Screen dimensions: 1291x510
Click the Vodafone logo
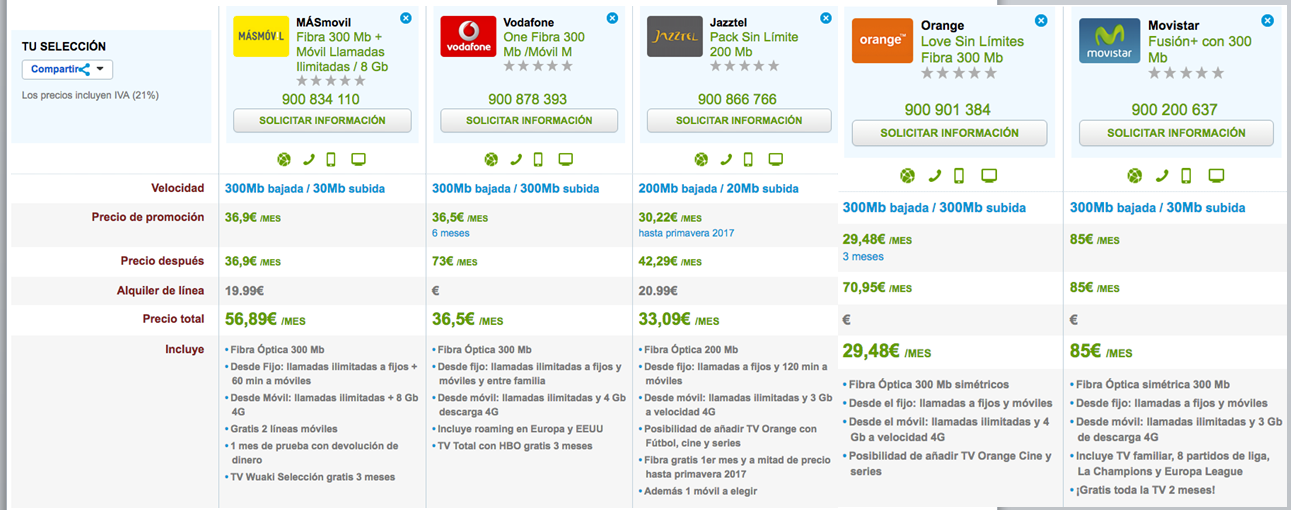click(468, 36)
